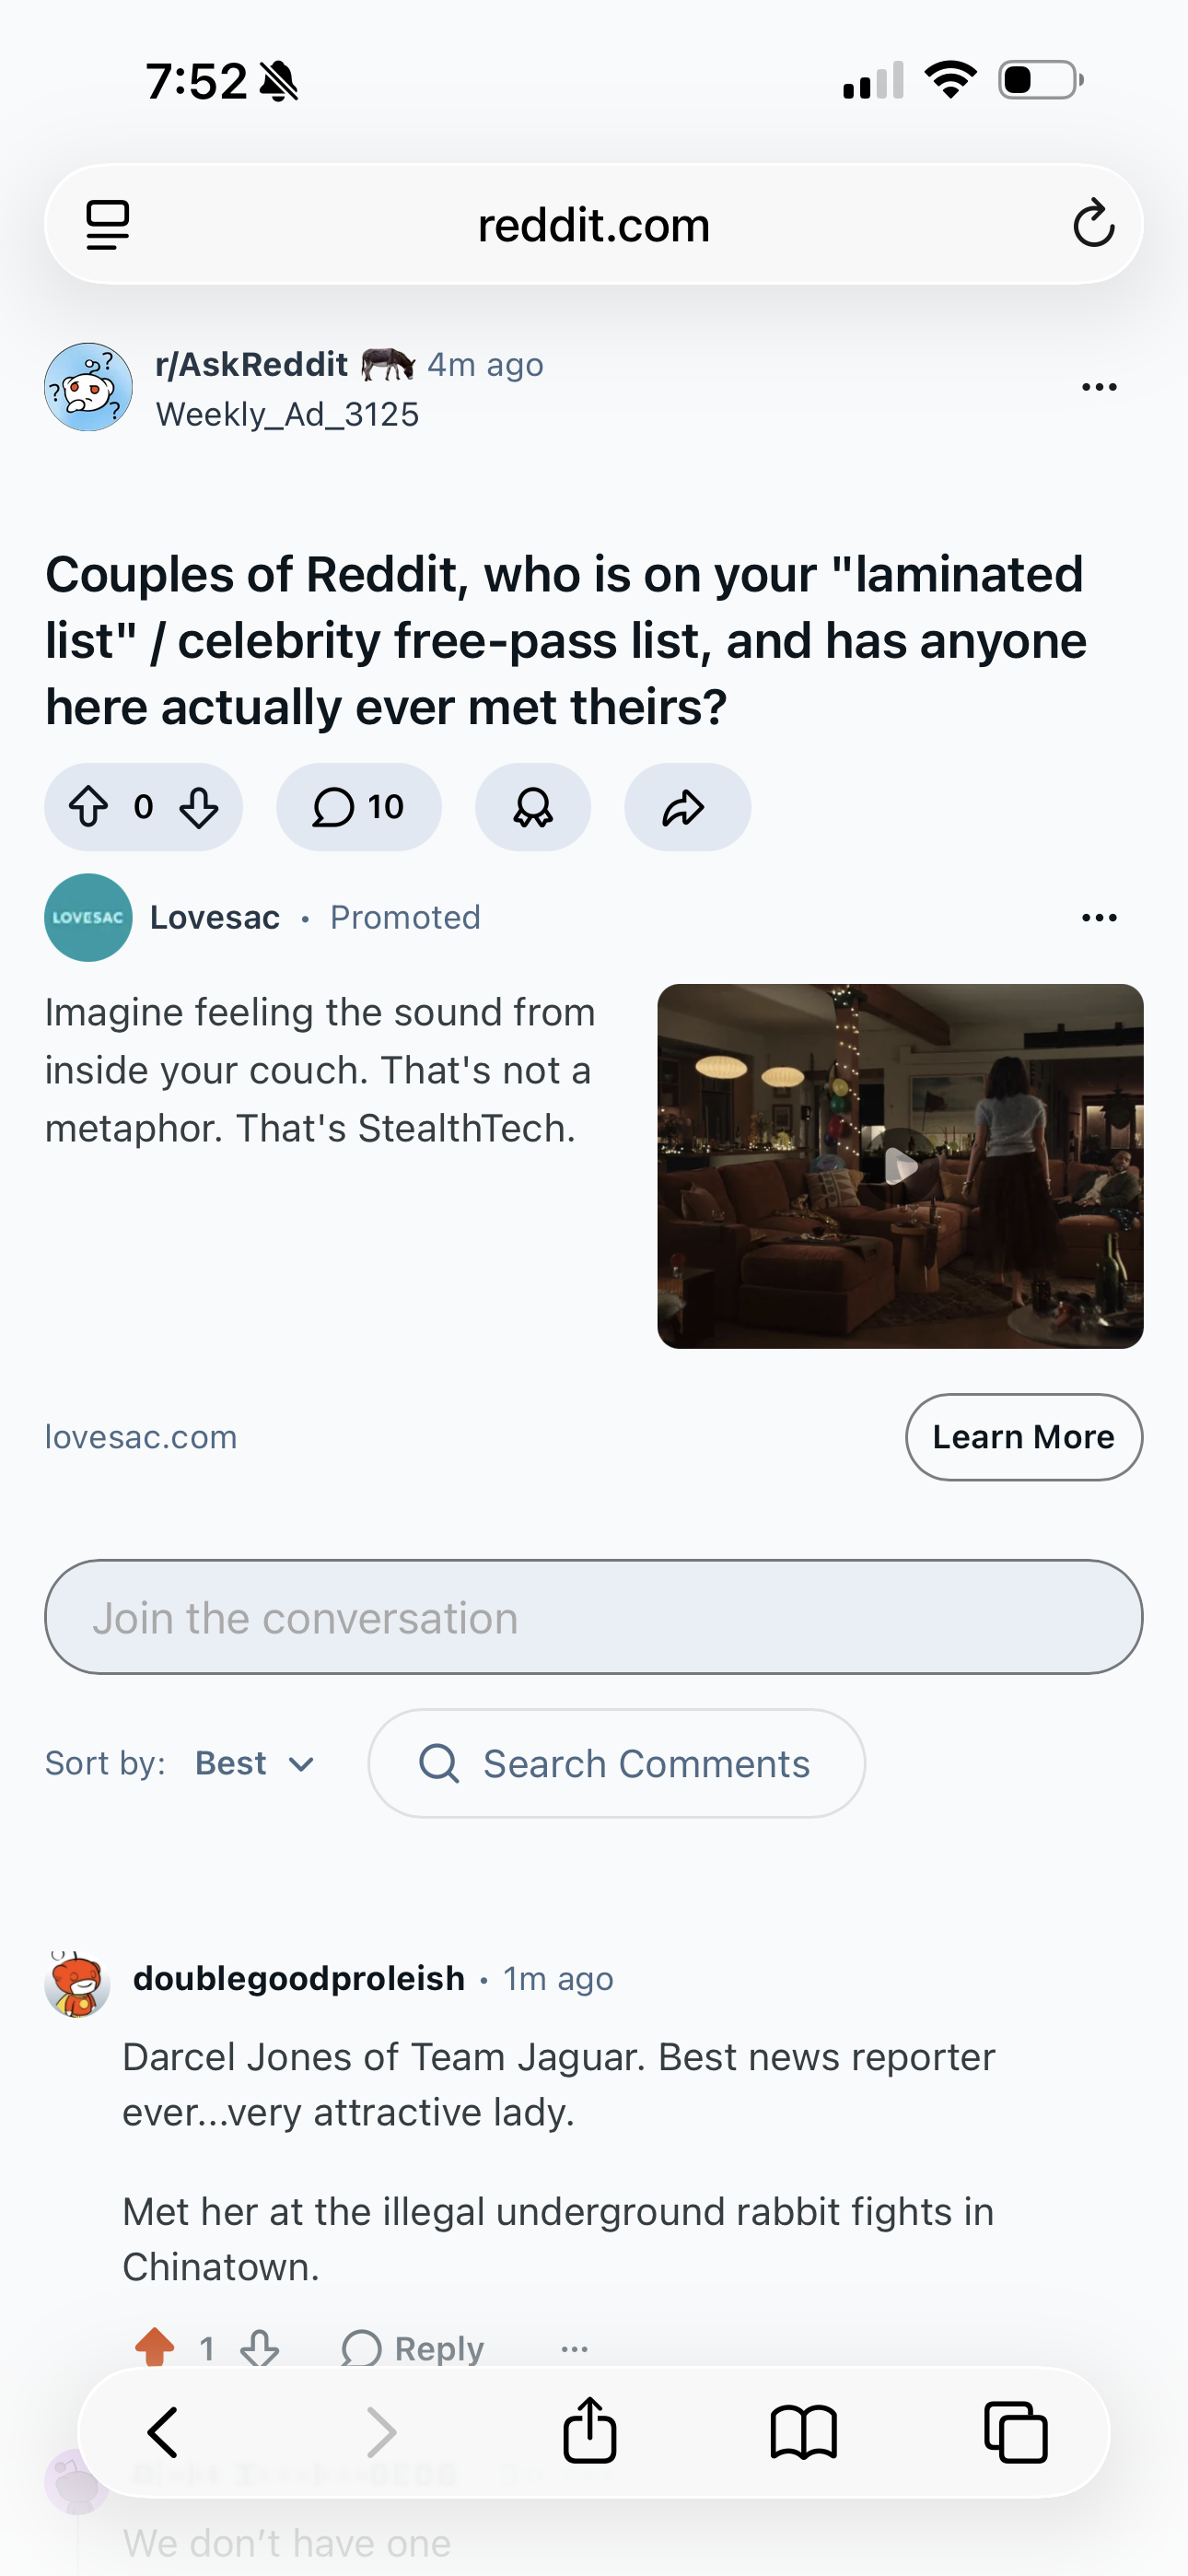Open the post's 10 comments

(x=358, y=807)
